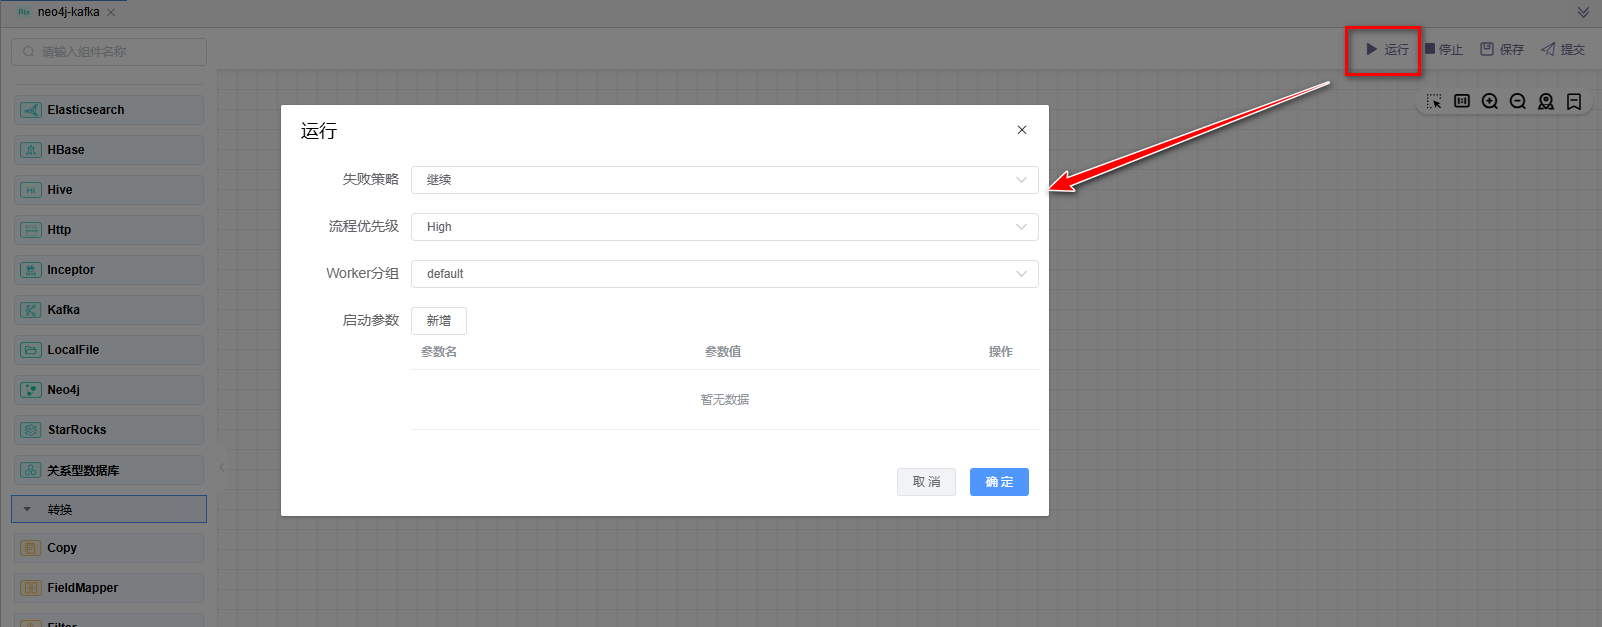1602x627 pixels.
Task: Click 保存 in the top toolbar
Action: tap(1502, 49)
